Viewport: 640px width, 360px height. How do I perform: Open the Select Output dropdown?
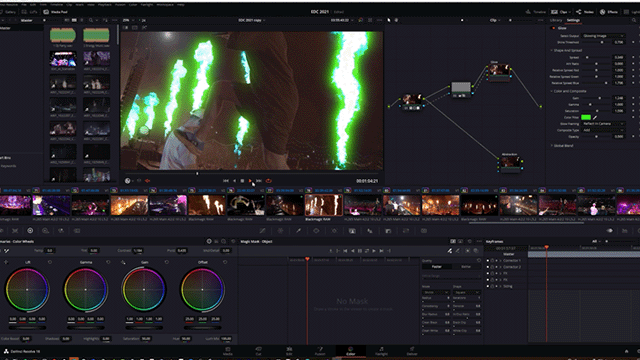(x=603, y=36)
